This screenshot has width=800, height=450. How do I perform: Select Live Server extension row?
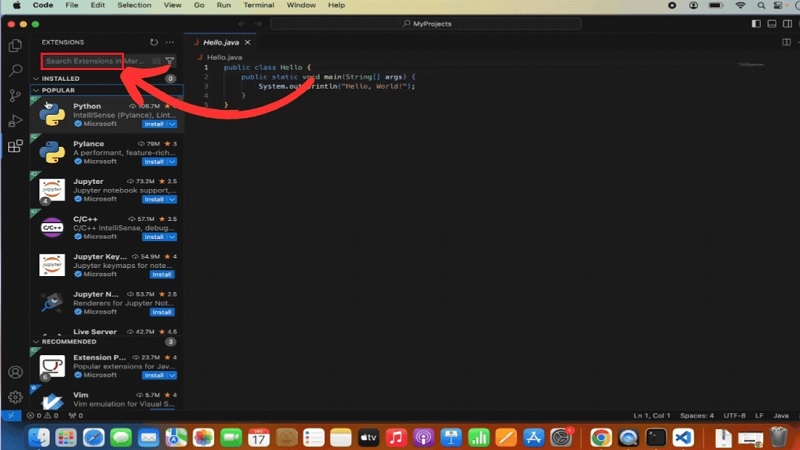point(107,332)
